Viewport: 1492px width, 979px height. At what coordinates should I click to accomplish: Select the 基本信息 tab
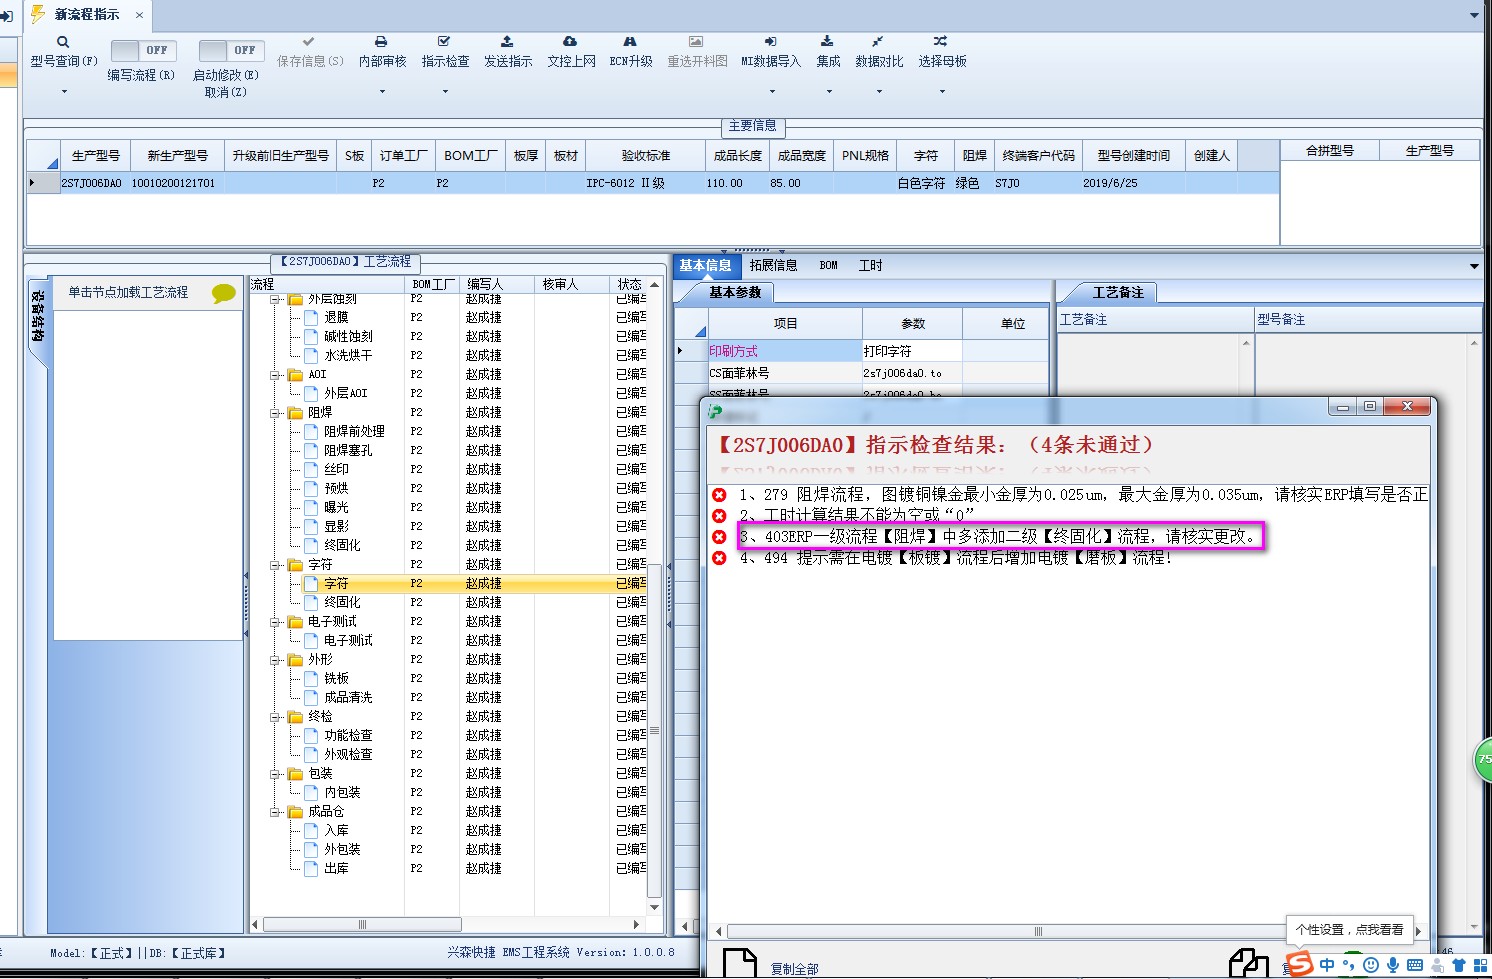click(x=705, y=265)
